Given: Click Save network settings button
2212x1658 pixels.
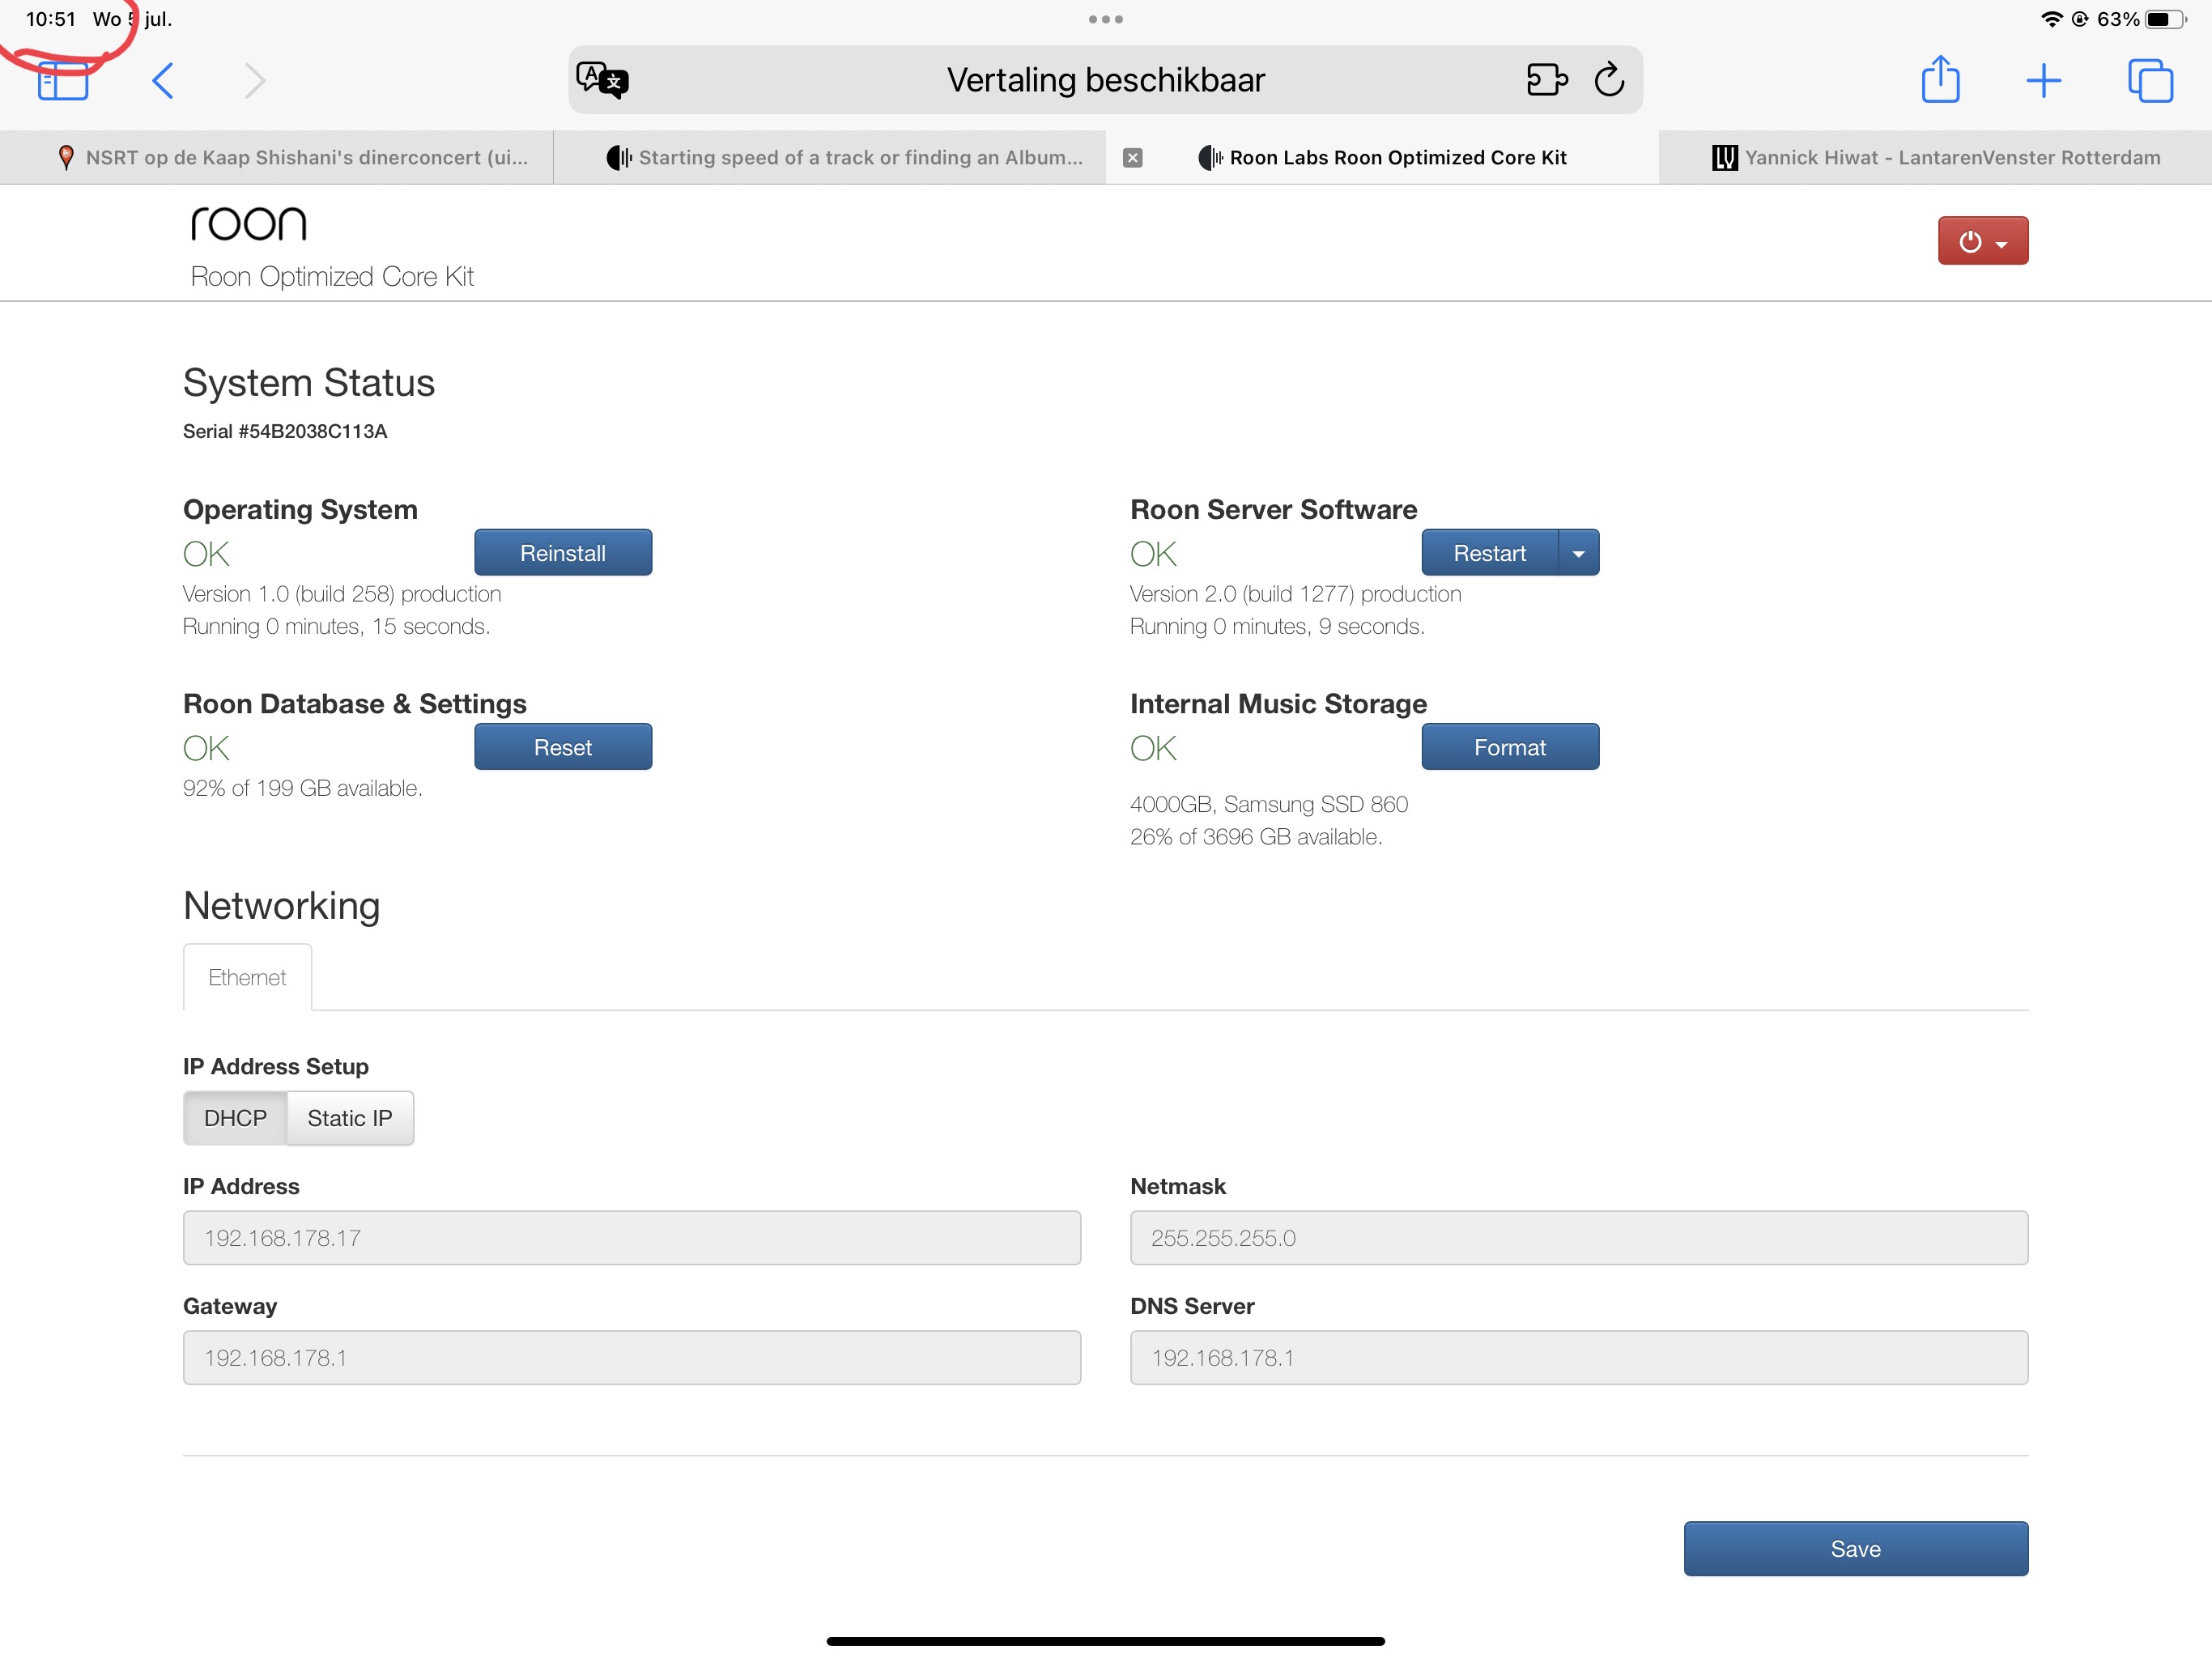Looking at the screenshot, I should click(x=1855, y=1548).
